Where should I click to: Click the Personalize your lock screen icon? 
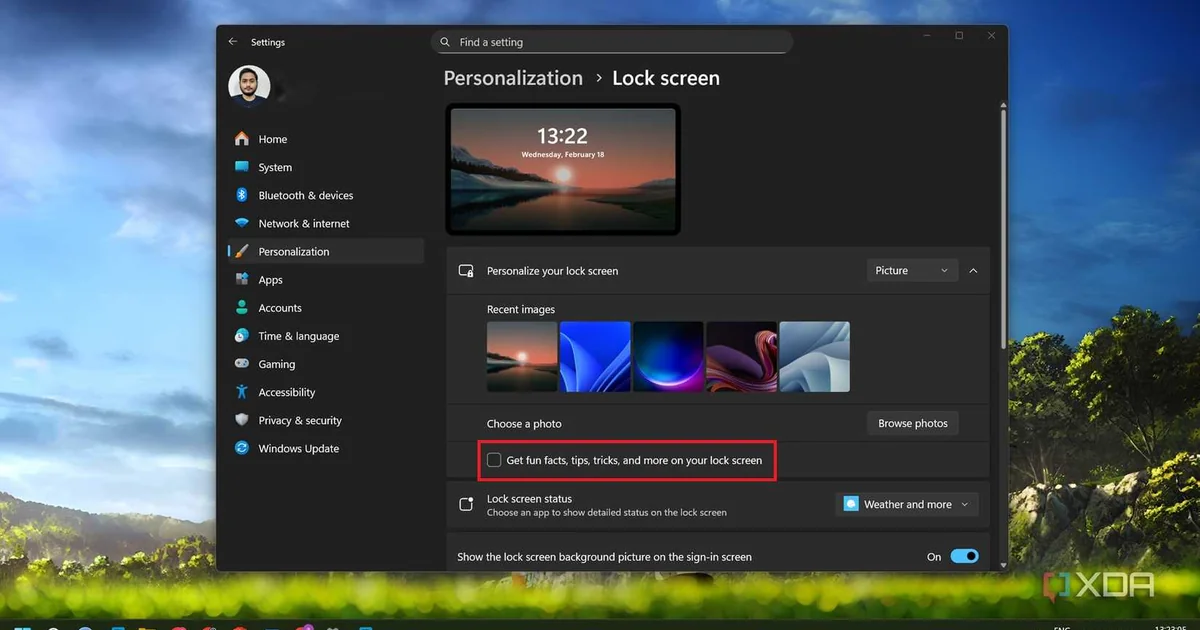pyautogui.click(x=466, y=271)
